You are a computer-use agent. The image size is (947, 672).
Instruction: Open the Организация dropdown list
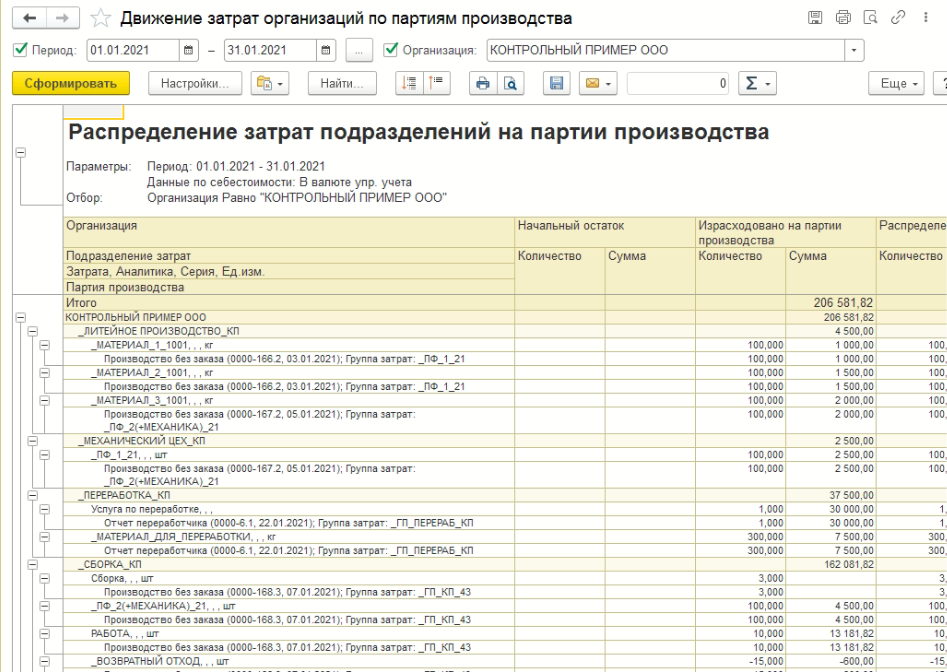pos(853,50)
